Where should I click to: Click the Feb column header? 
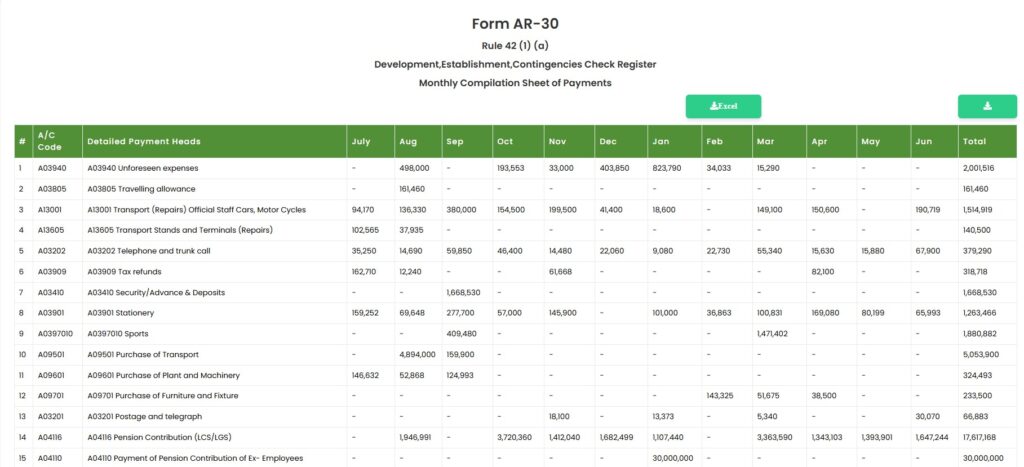[x=726, y=141]
